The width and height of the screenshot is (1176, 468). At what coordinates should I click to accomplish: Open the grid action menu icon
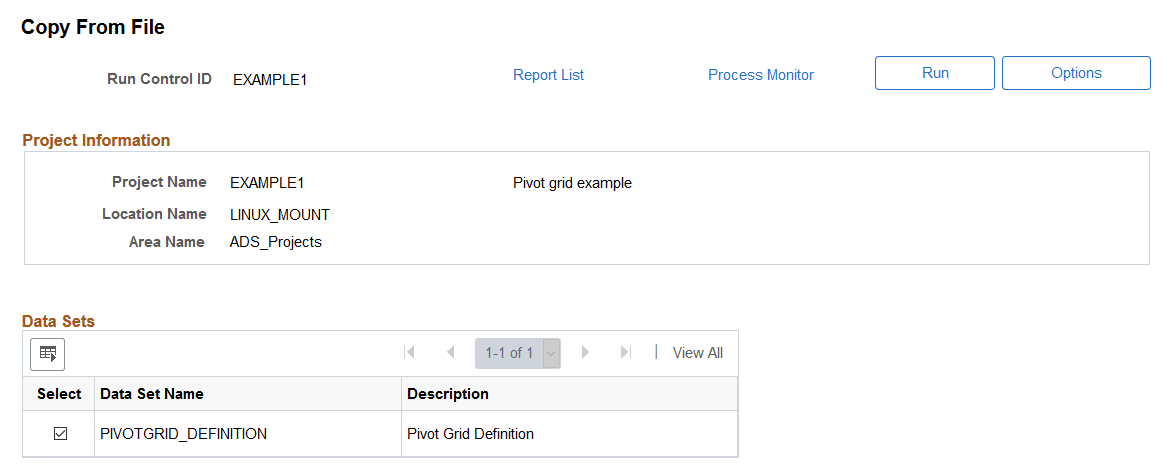[47, 353]
